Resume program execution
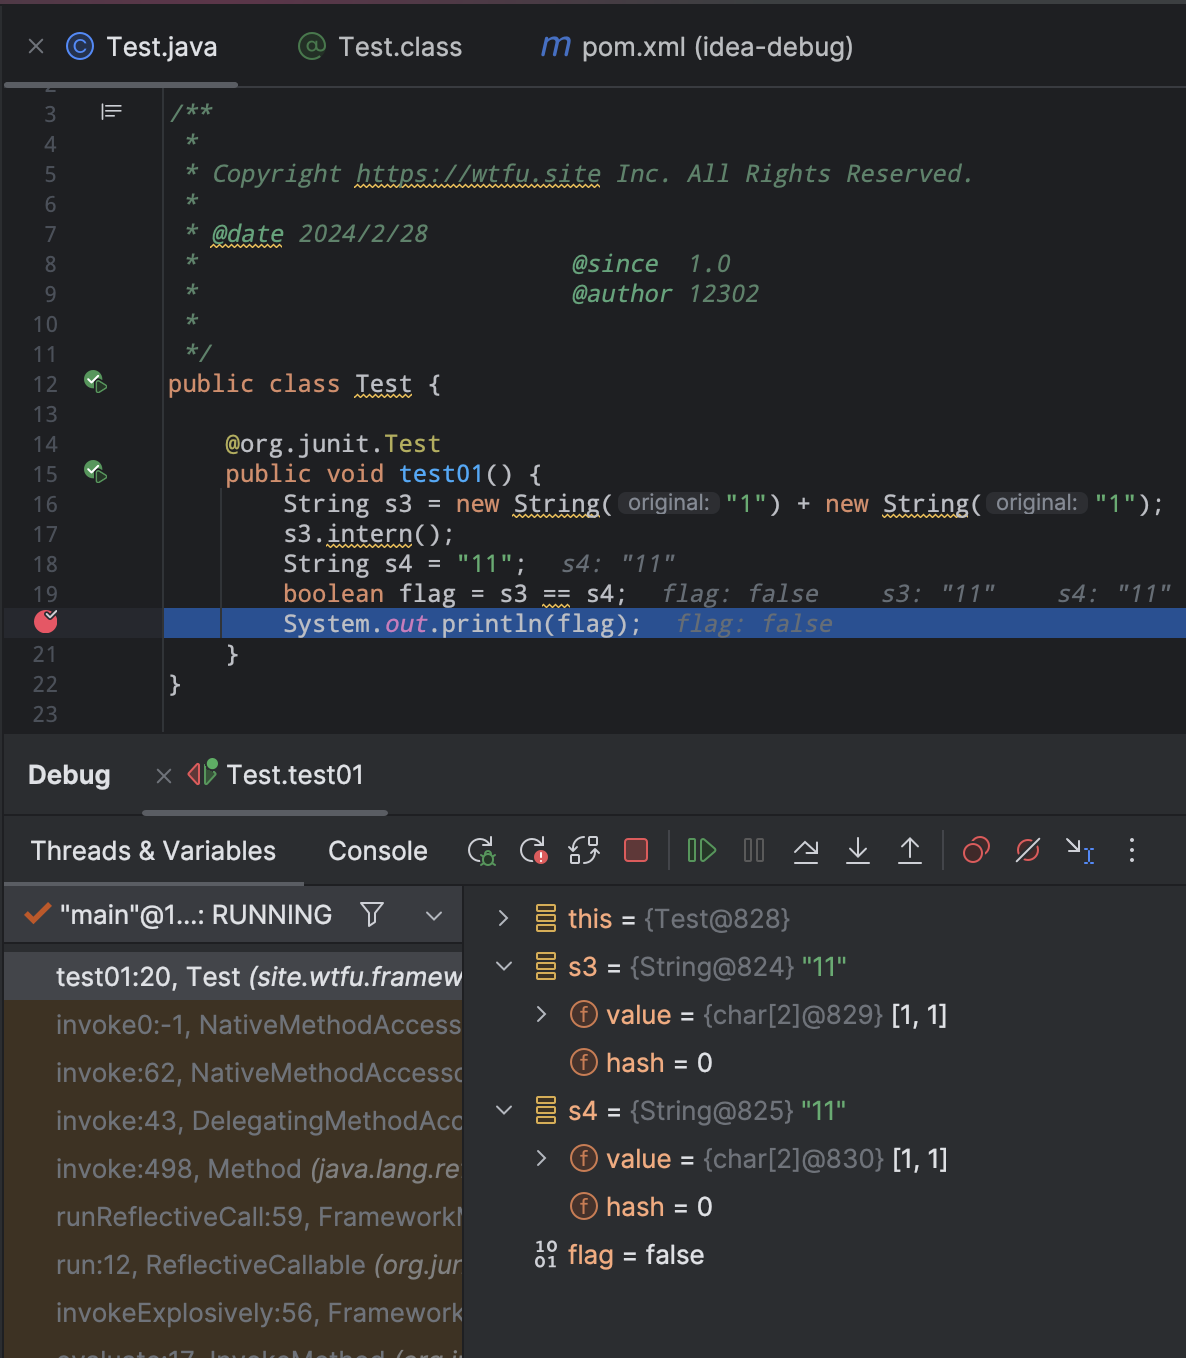This screenshot has height=1358, width=1186. coord(701,851)
